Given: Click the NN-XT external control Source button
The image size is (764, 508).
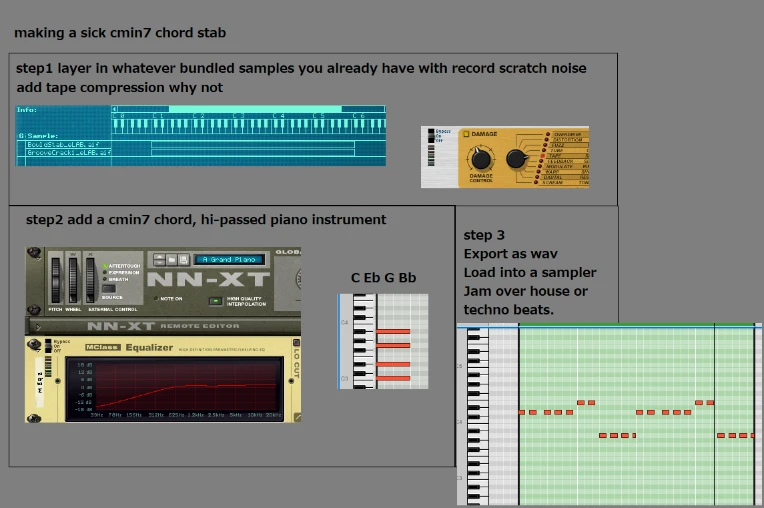Looking at the screenshot, I should coord(109,289).
